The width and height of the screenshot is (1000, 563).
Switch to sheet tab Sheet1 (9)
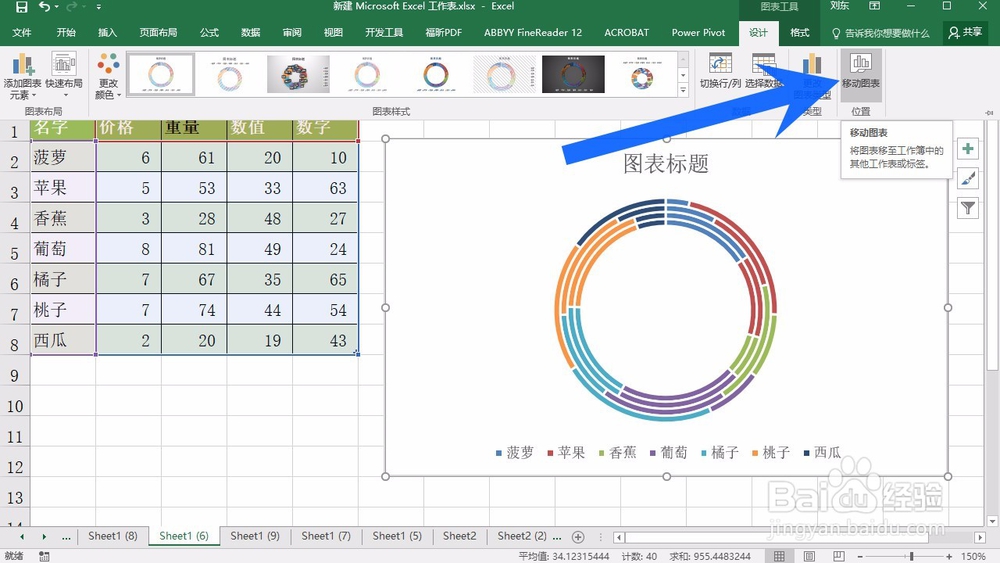(255, 536)
